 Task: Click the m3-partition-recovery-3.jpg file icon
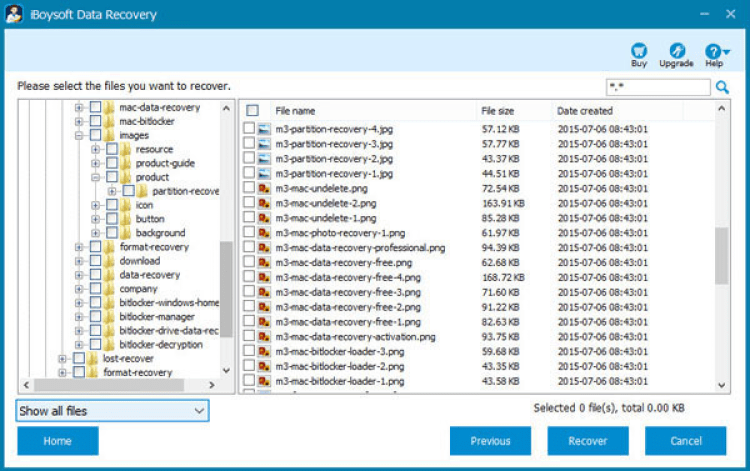[264, 144]
